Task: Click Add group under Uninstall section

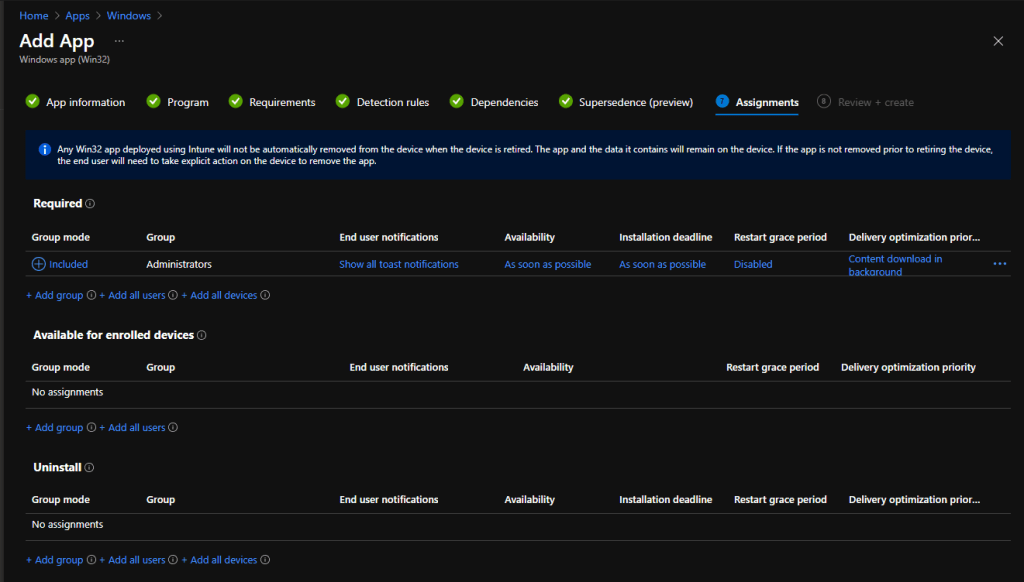Action: point(54,560)
